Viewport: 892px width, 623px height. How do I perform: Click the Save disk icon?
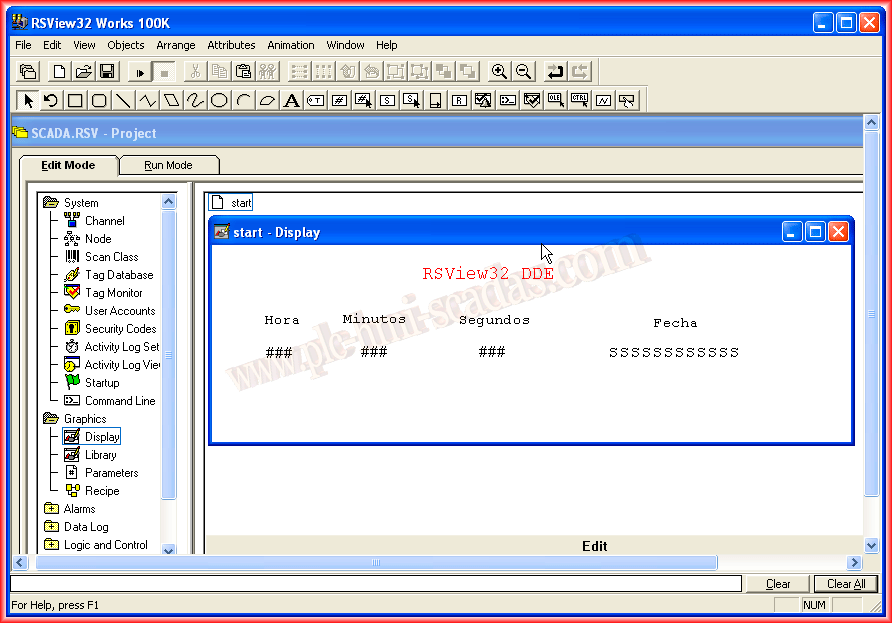click(107, 71)
